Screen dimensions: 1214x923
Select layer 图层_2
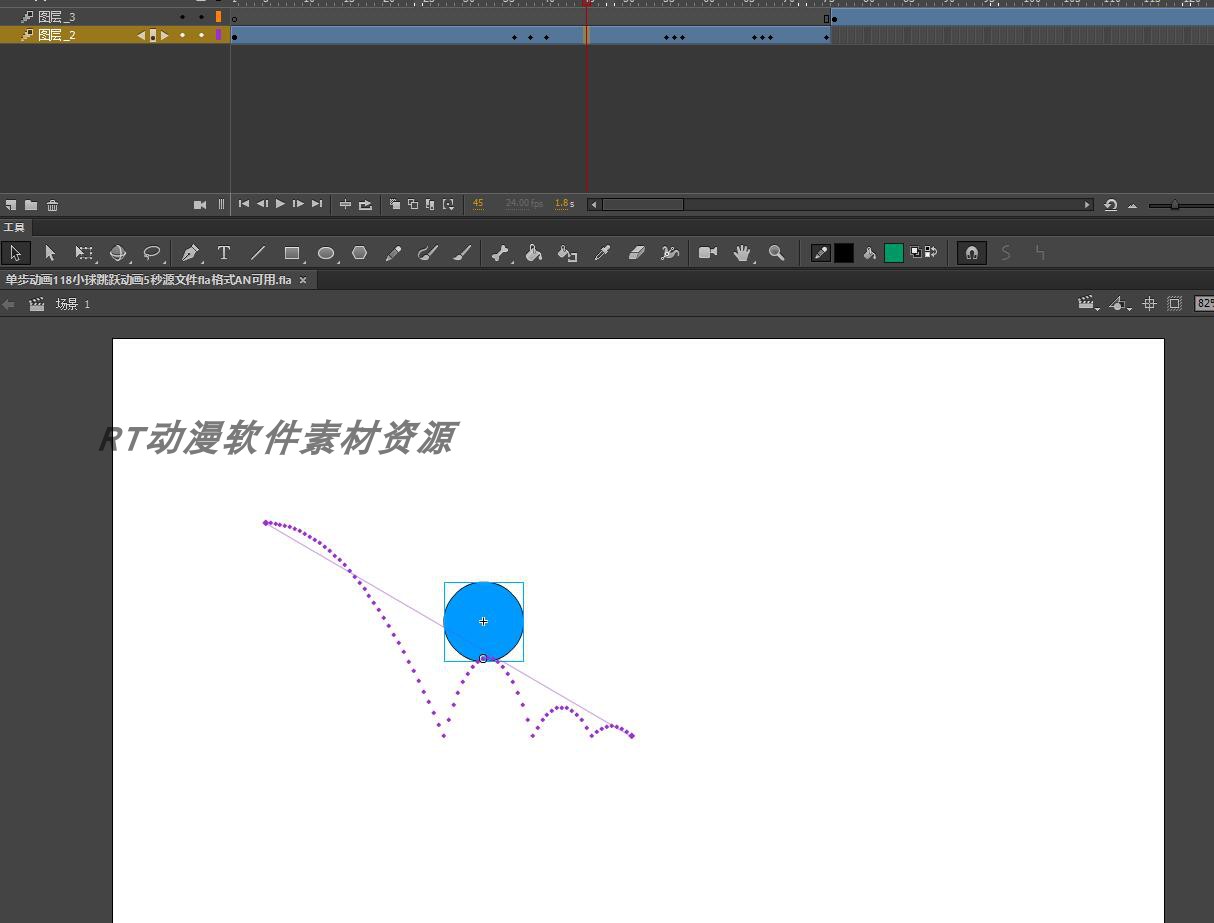click(x=56, y=35)
